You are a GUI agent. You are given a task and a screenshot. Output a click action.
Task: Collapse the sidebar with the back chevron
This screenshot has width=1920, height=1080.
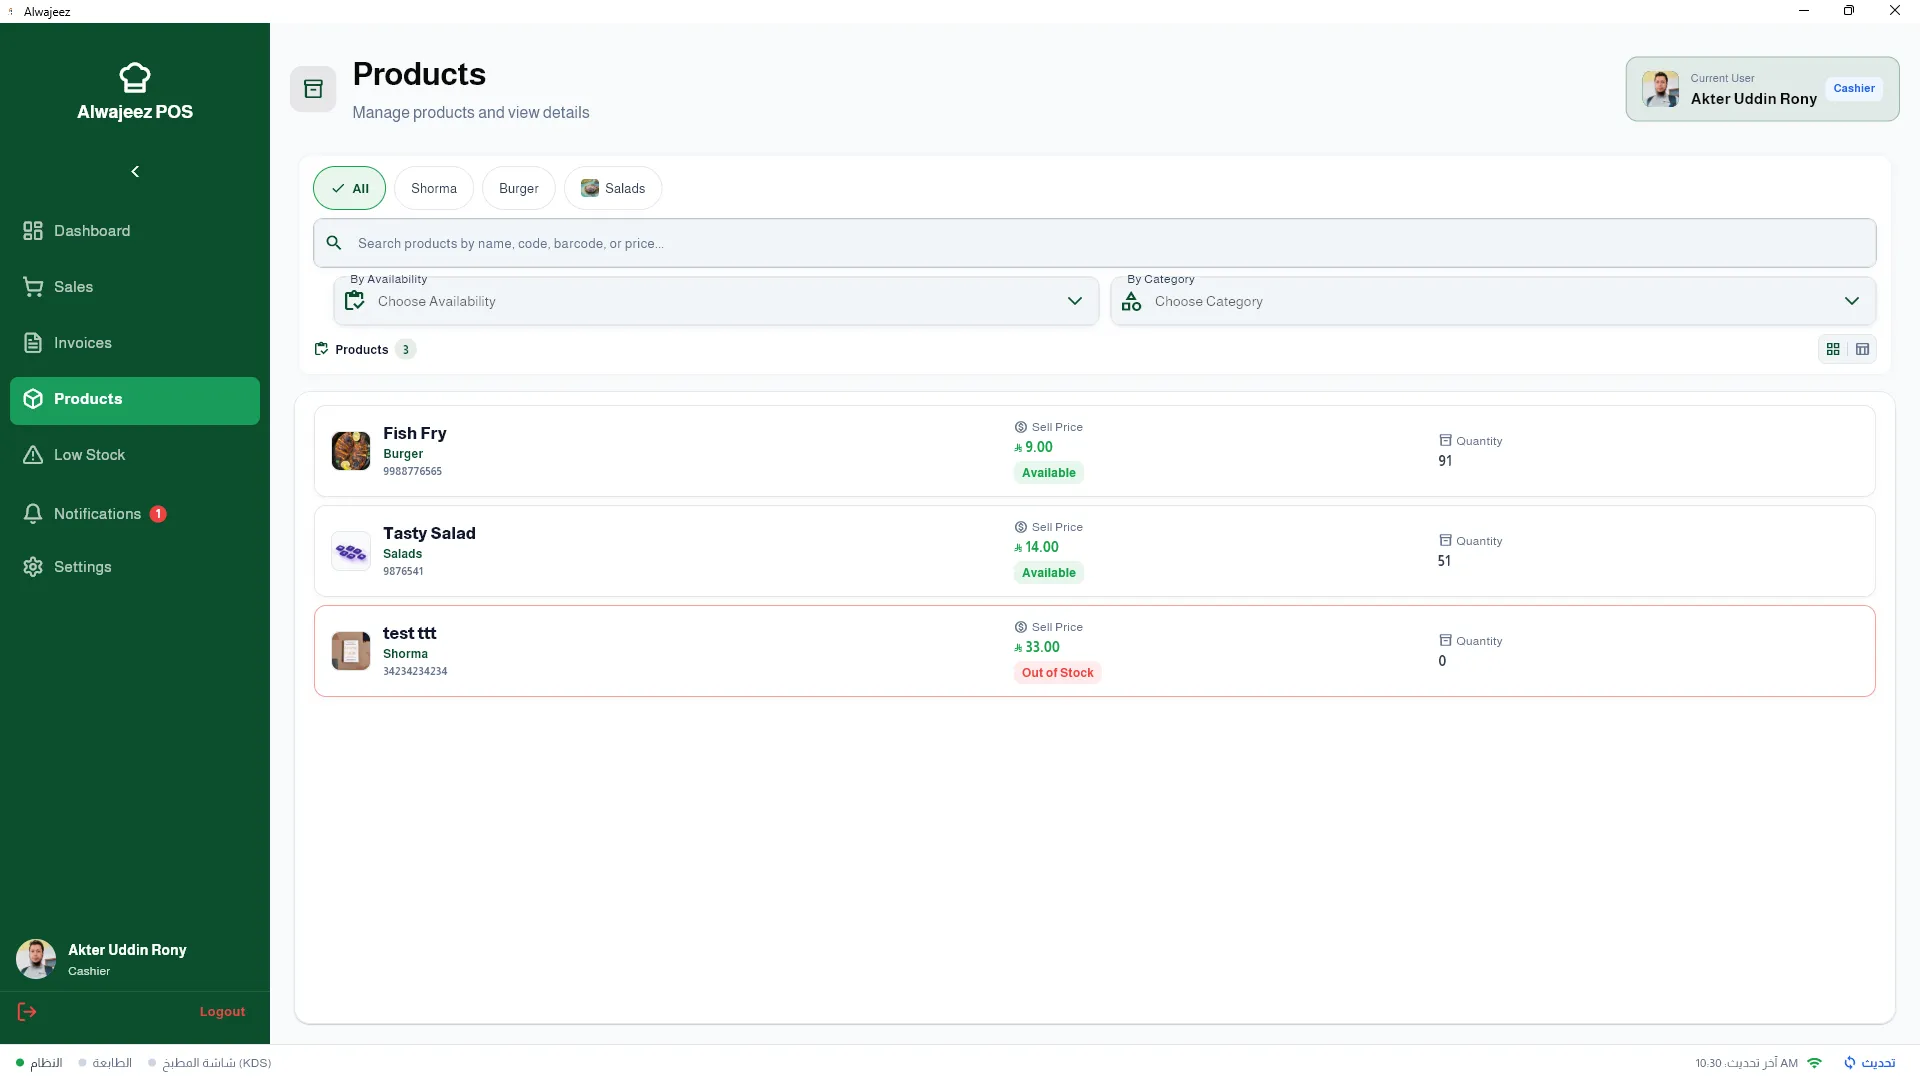pyautogui.click(x=135, y=172)
